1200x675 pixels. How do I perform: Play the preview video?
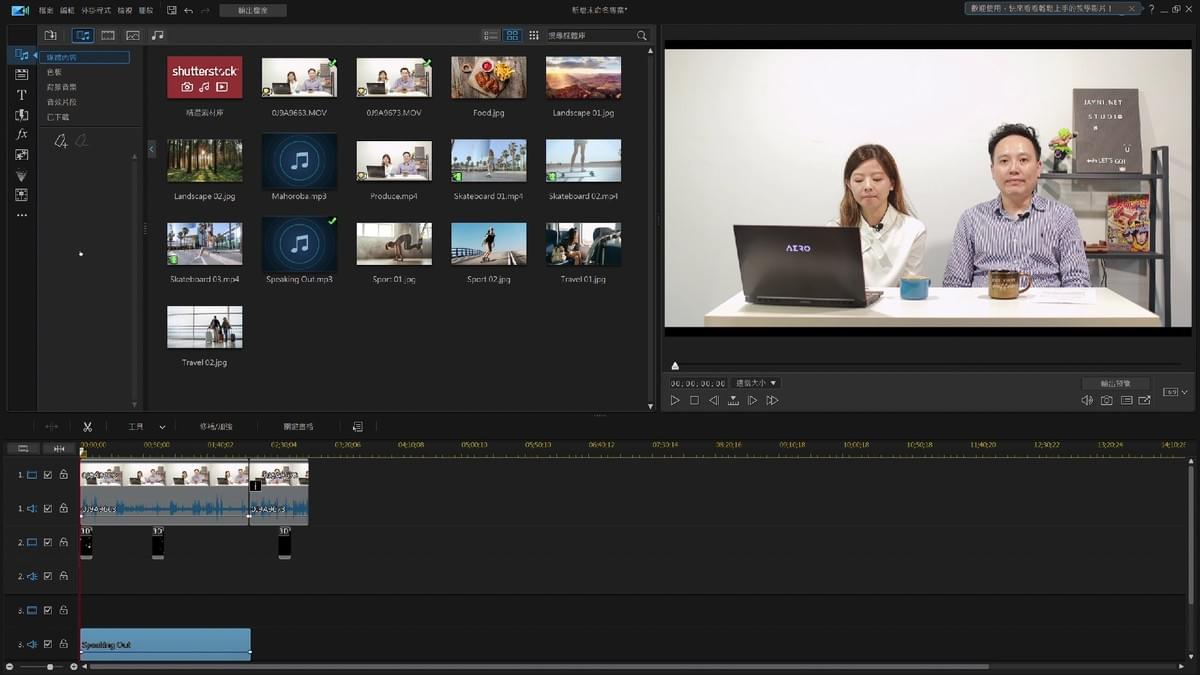click(x=675, y=400)
